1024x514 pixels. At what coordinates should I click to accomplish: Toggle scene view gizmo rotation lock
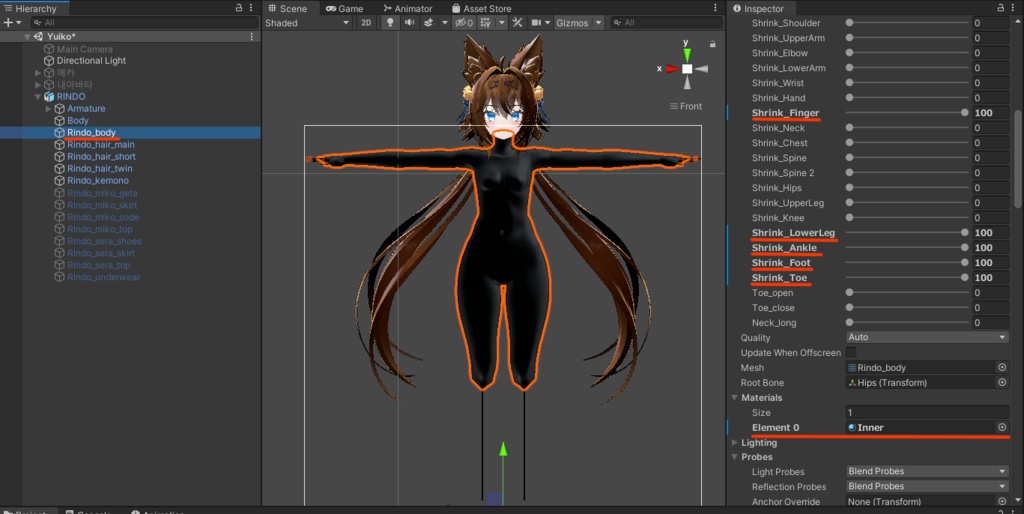click(x=712, y=43)
